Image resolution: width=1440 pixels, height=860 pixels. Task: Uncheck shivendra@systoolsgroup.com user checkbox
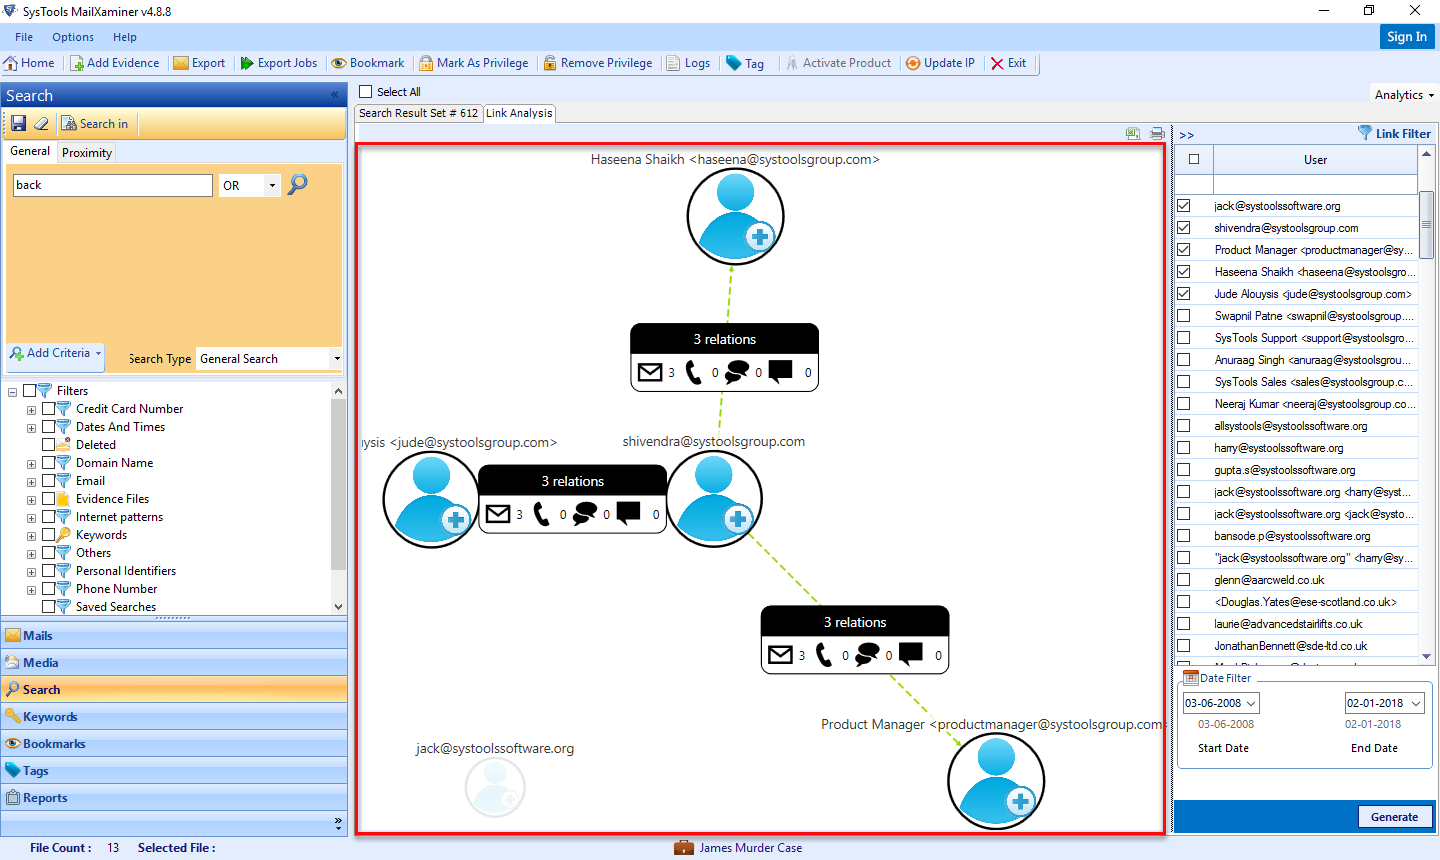pos(1184,228)
